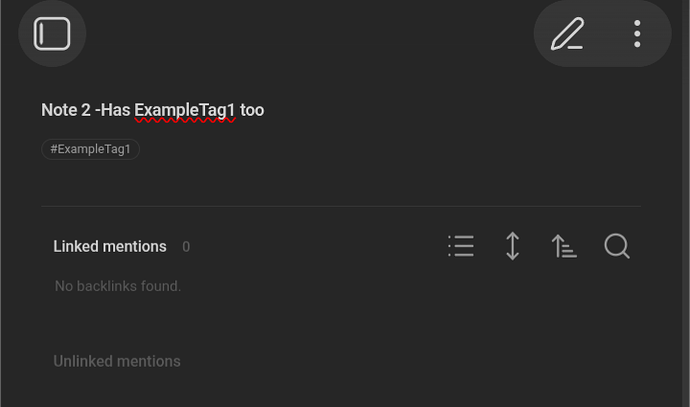690x407 pixels.
Task: Toggle the left sidebar panel icon
Action: click(x=52, y=34)
